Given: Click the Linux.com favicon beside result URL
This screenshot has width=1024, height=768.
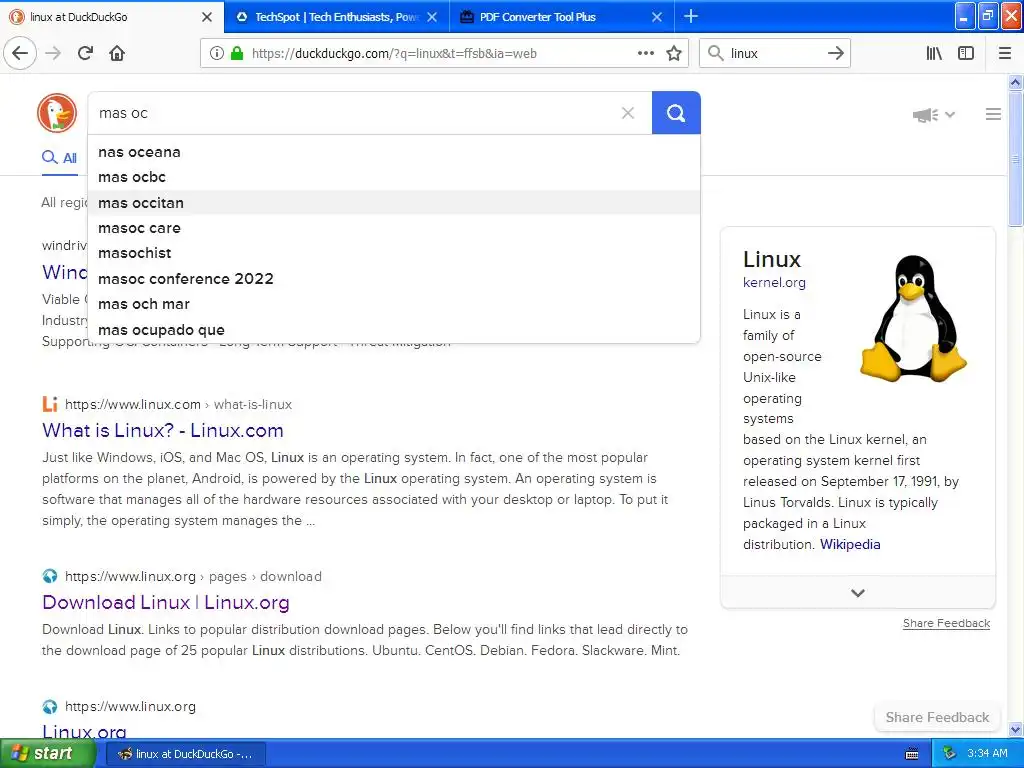Looking at the screenshot, I should pos(50,404).
